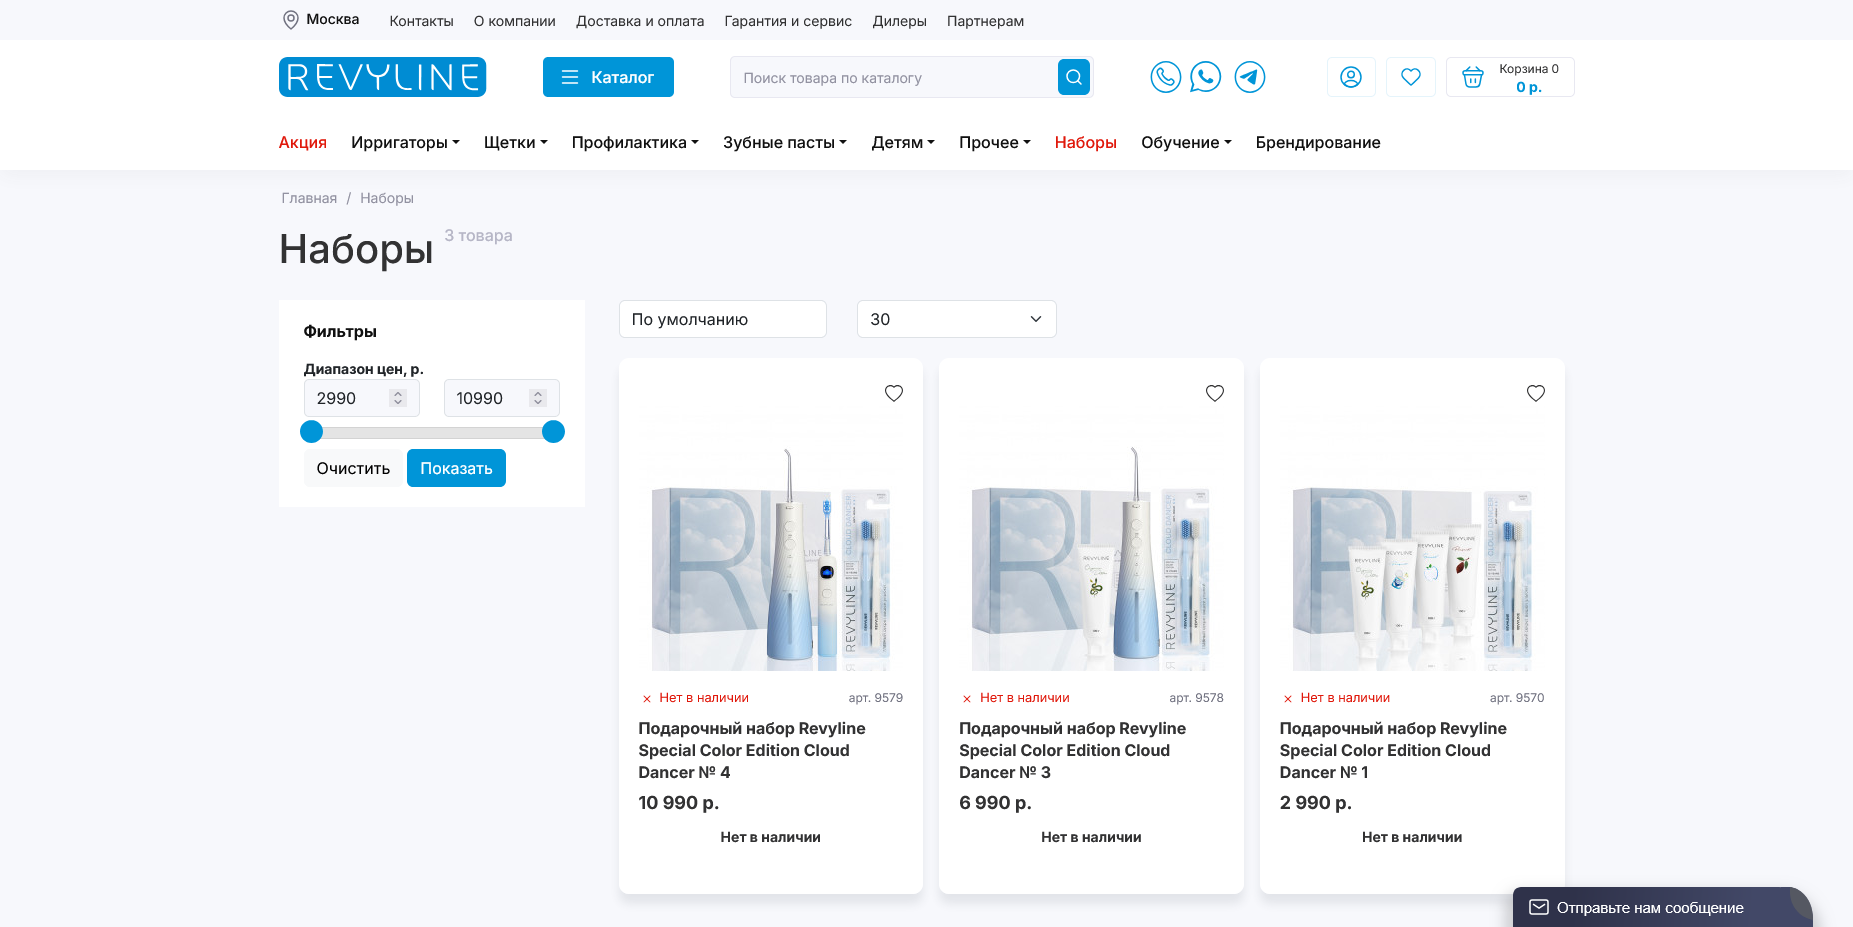Open Cloud Dancer № 1 product image
Viewport: 1853px width, 927px height.
tap(1412, 552)
